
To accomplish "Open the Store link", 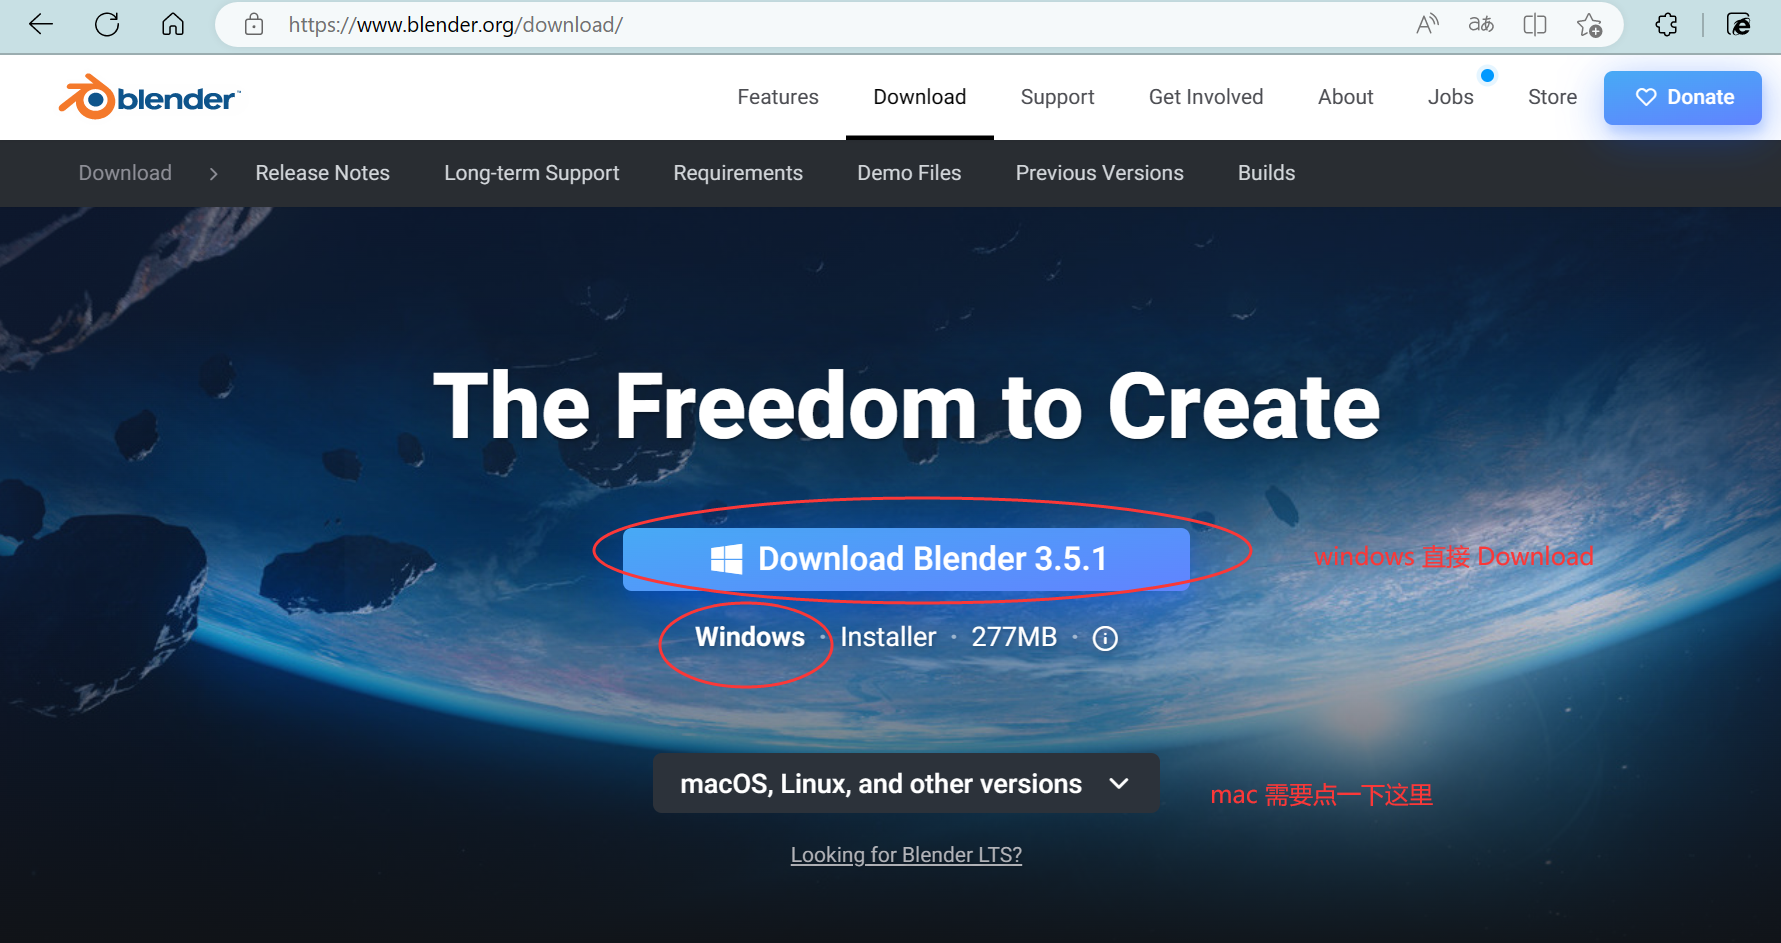I will 1552,97.
